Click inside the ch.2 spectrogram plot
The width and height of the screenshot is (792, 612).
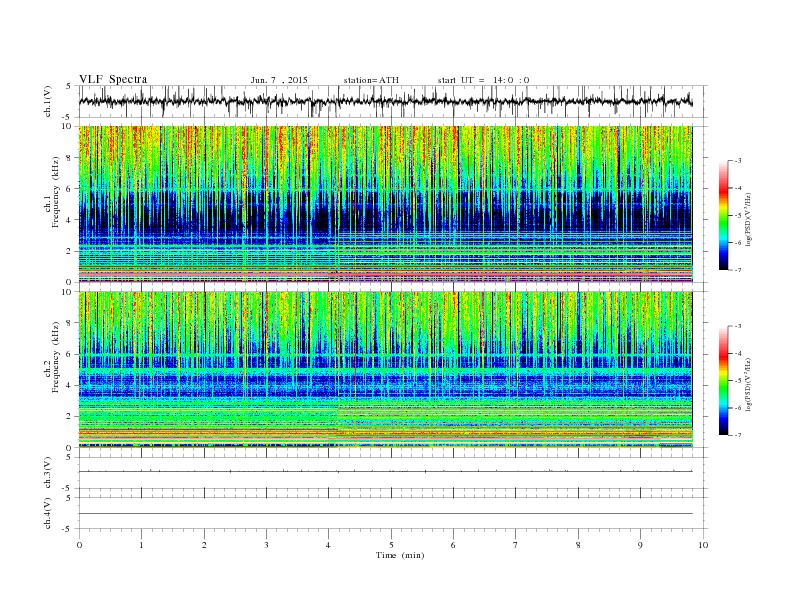point(386,370)
